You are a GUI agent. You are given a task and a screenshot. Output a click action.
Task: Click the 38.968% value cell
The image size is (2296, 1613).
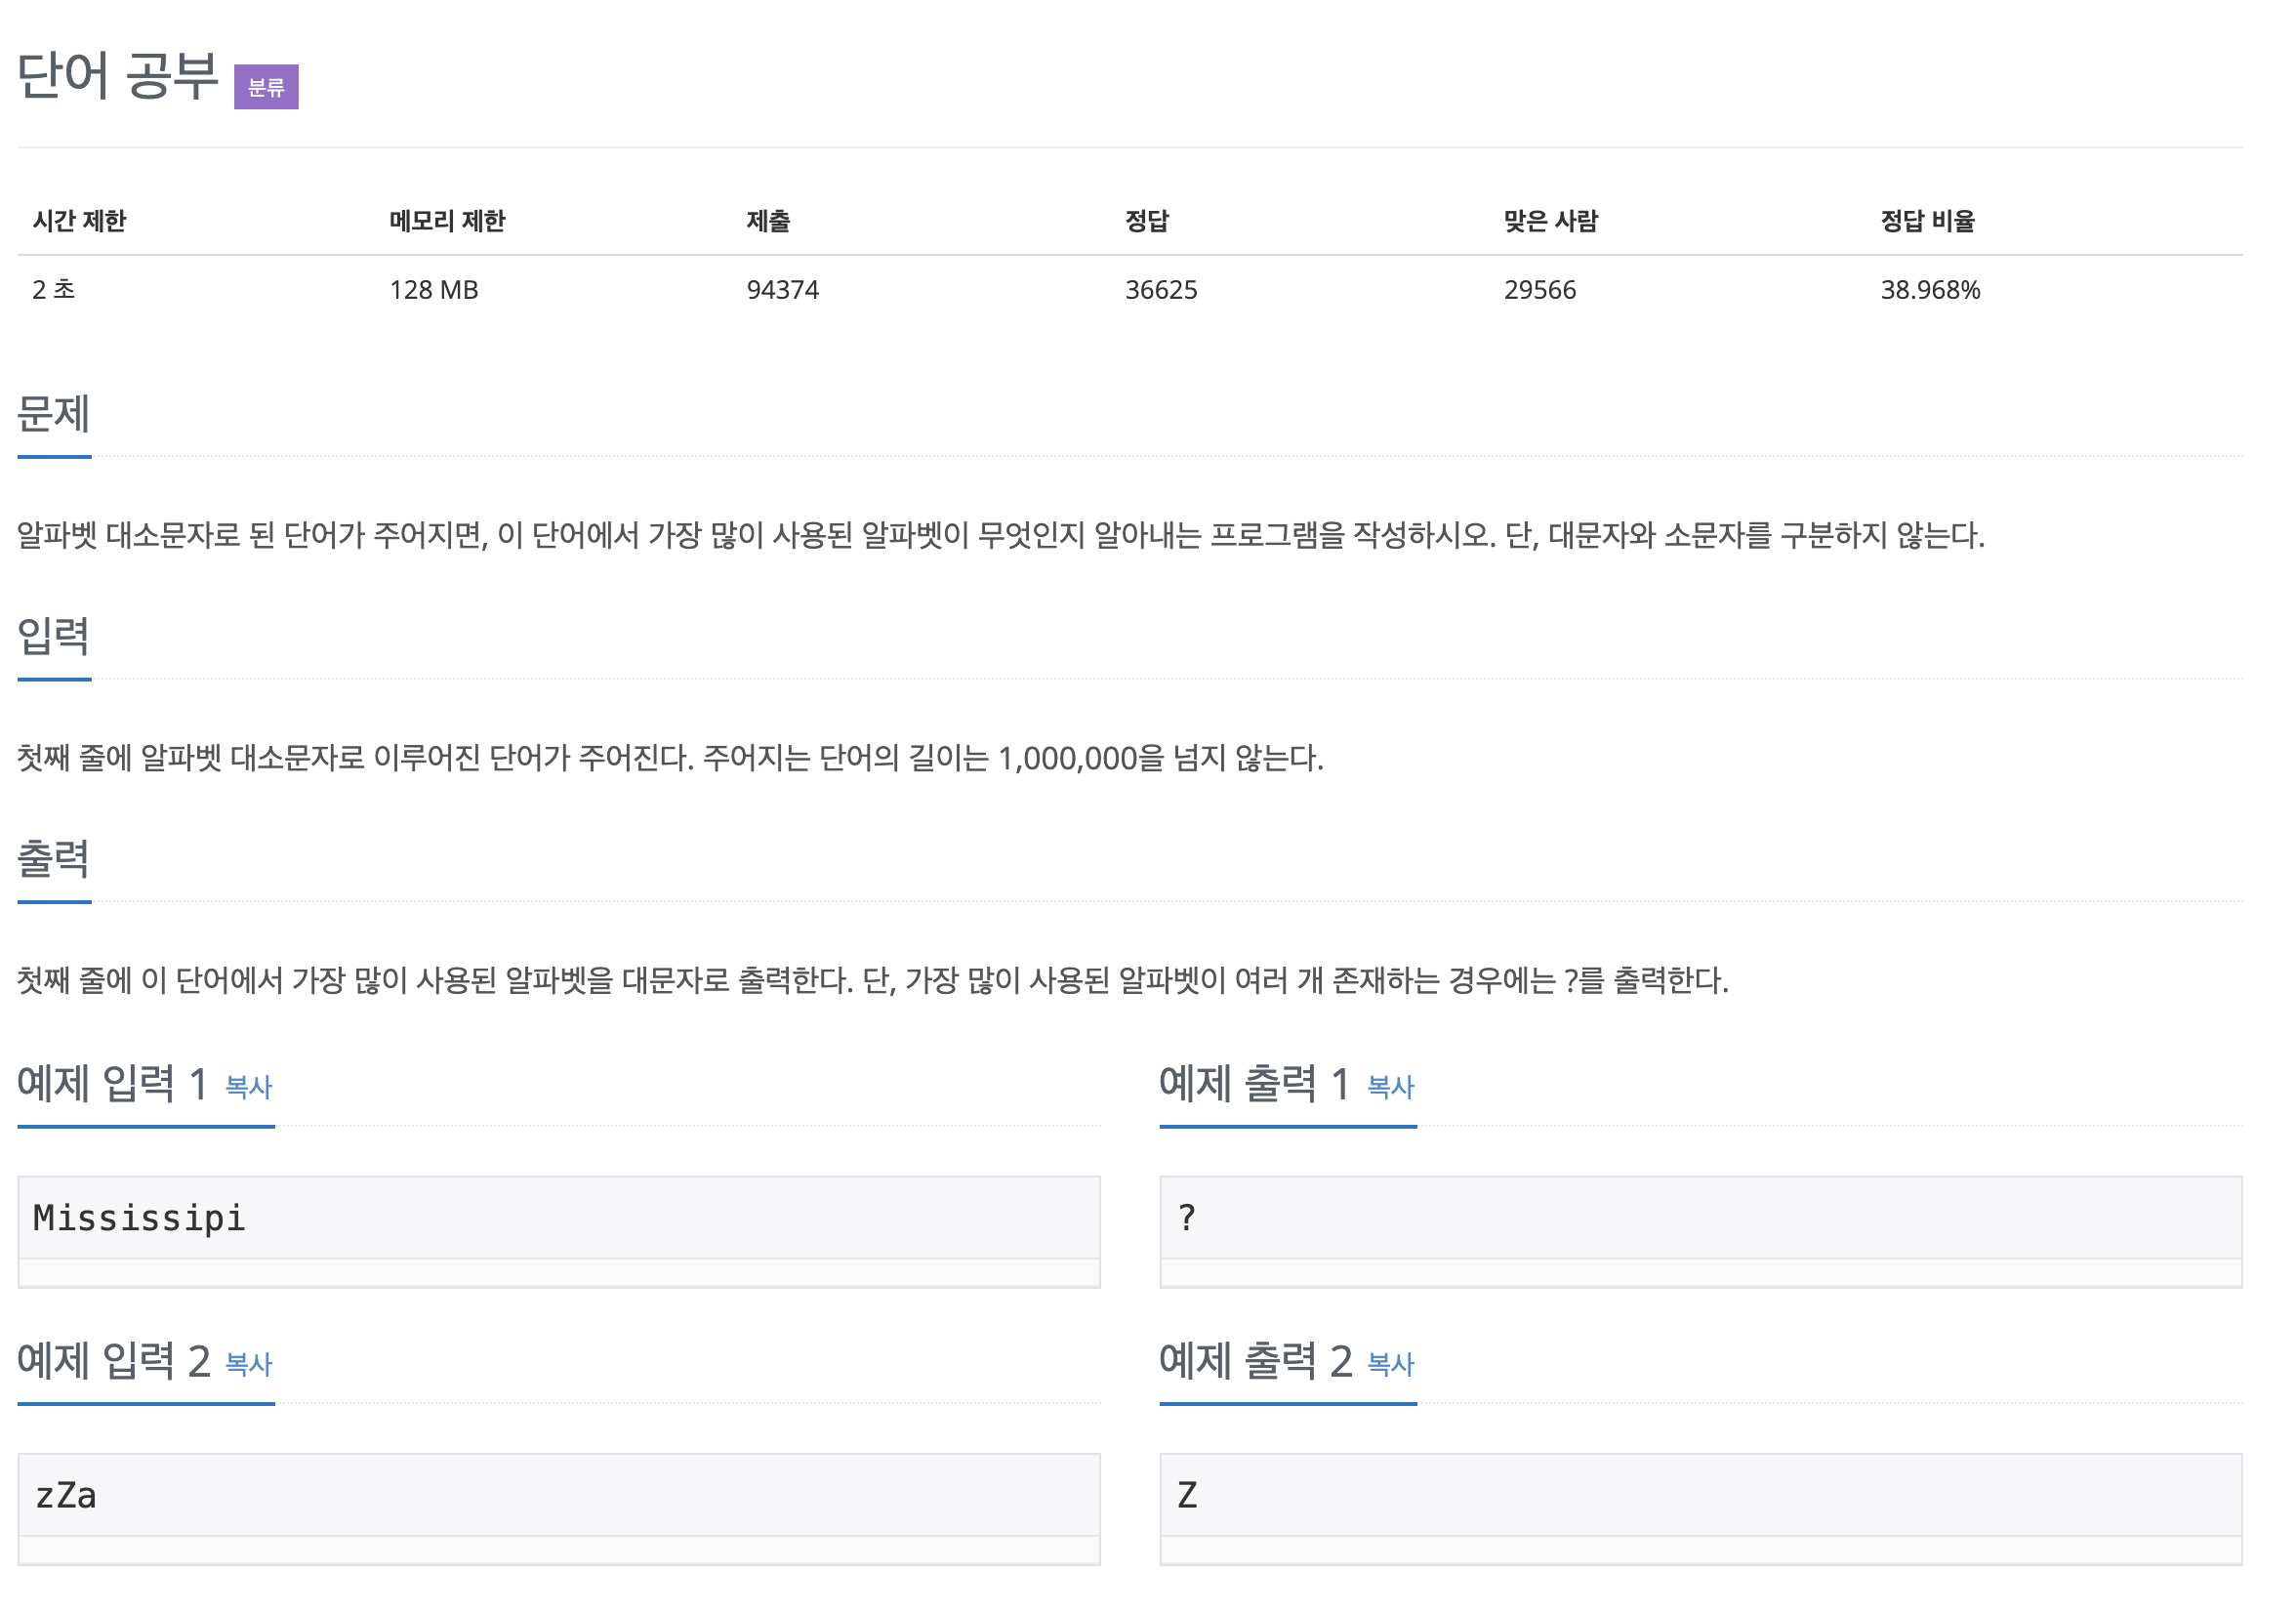coord(1930,290)
